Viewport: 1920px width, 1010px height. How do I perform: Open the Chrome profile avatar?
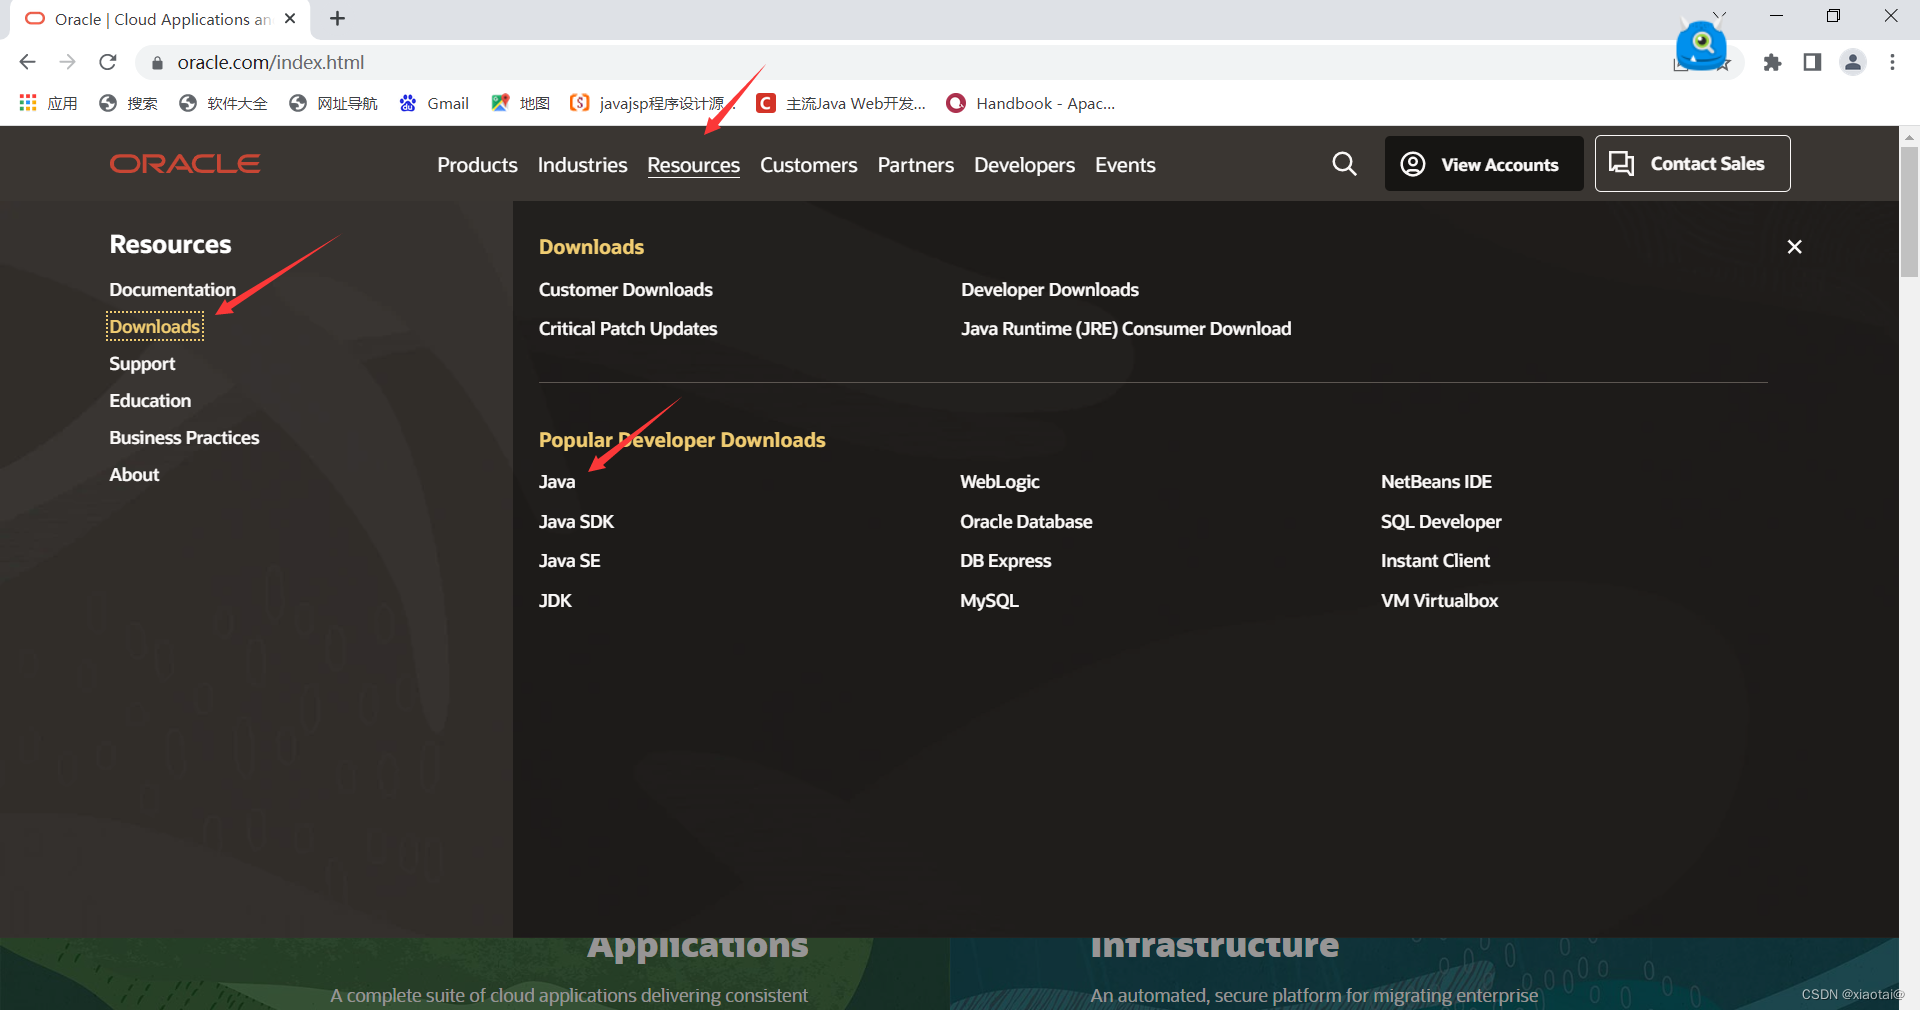pos(1852,62)
